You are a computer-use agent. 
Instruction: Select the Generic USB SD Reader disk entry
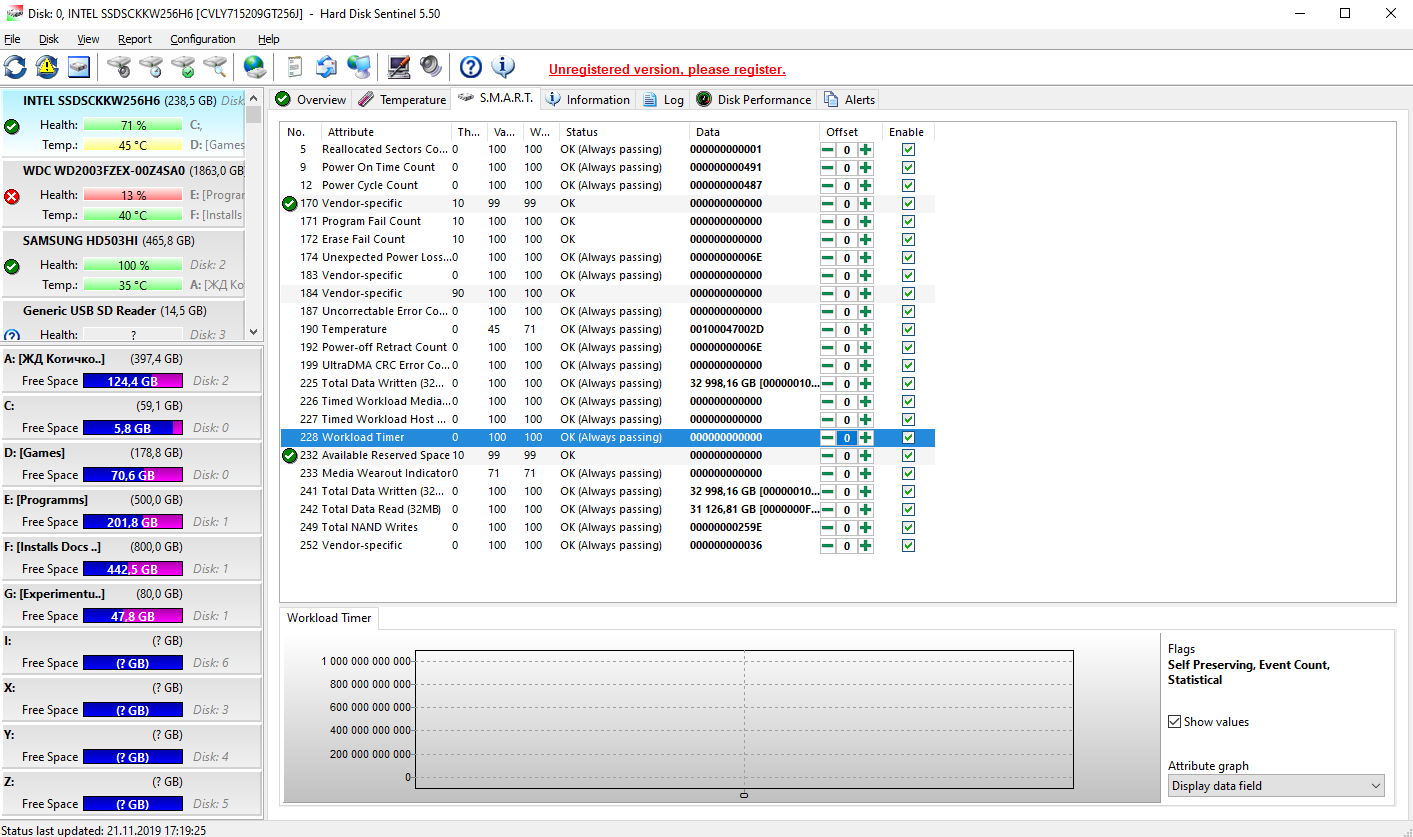click(123, 320)
